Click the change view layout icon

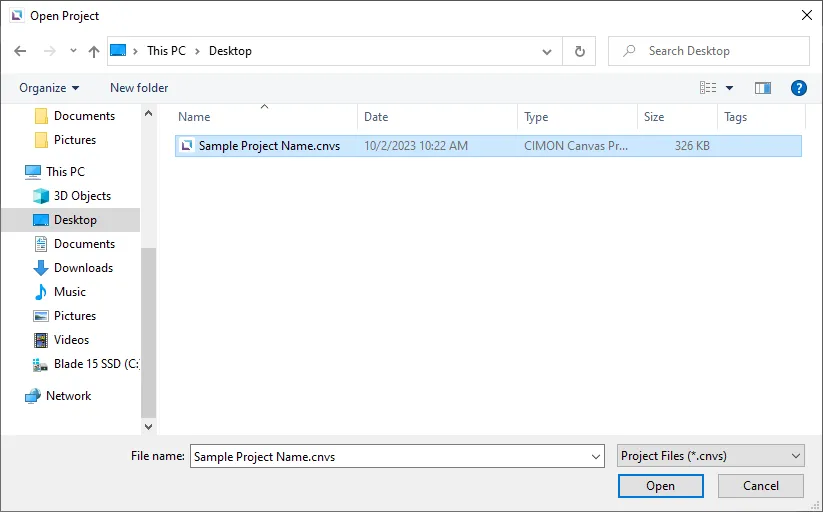(709, 88)
